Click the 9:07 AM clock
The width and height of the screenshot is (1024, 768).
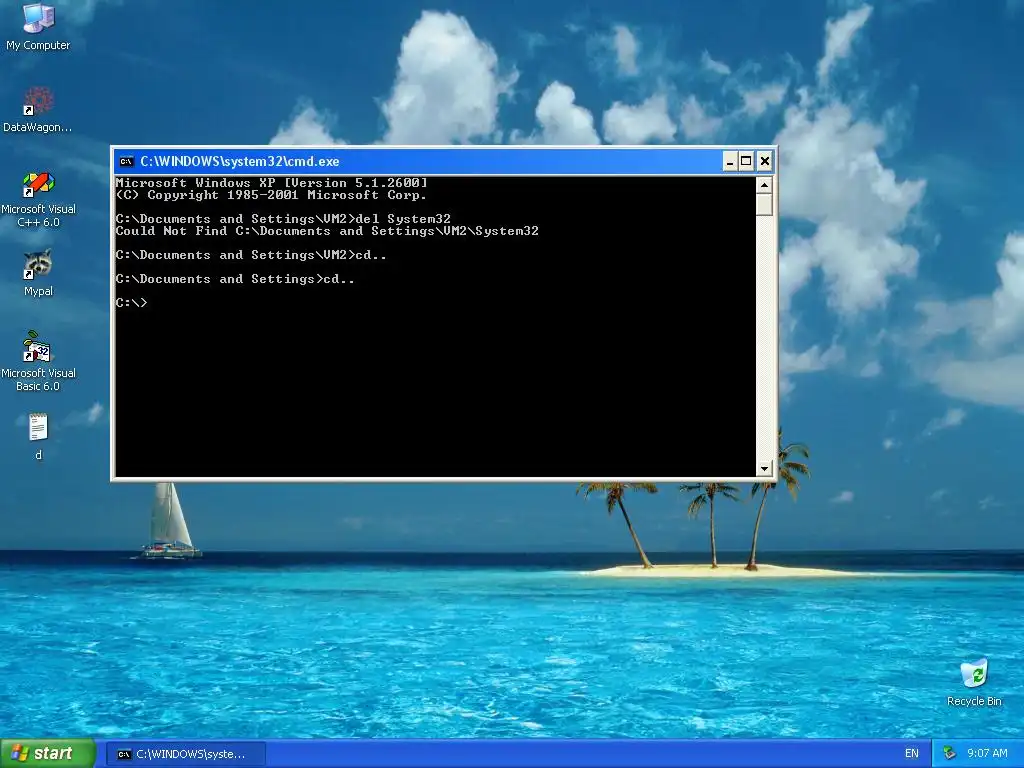987,754
